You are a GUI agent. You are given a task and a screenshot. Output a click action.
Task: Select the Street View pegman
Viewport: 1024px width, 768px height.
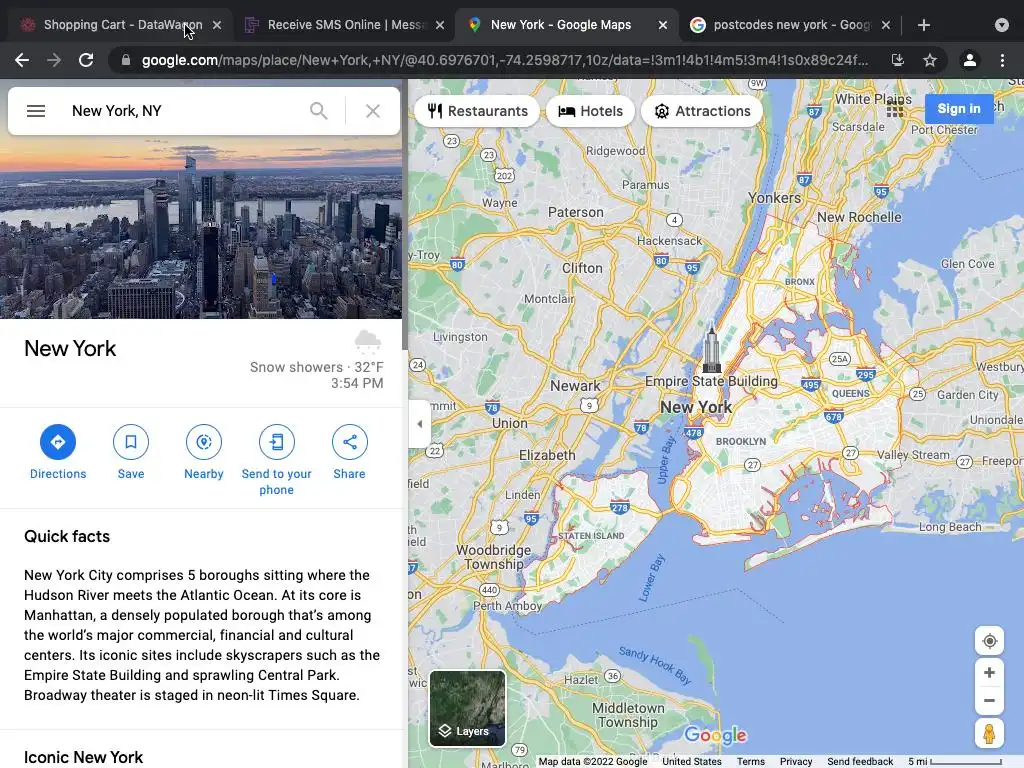click(x=989, y=733)
